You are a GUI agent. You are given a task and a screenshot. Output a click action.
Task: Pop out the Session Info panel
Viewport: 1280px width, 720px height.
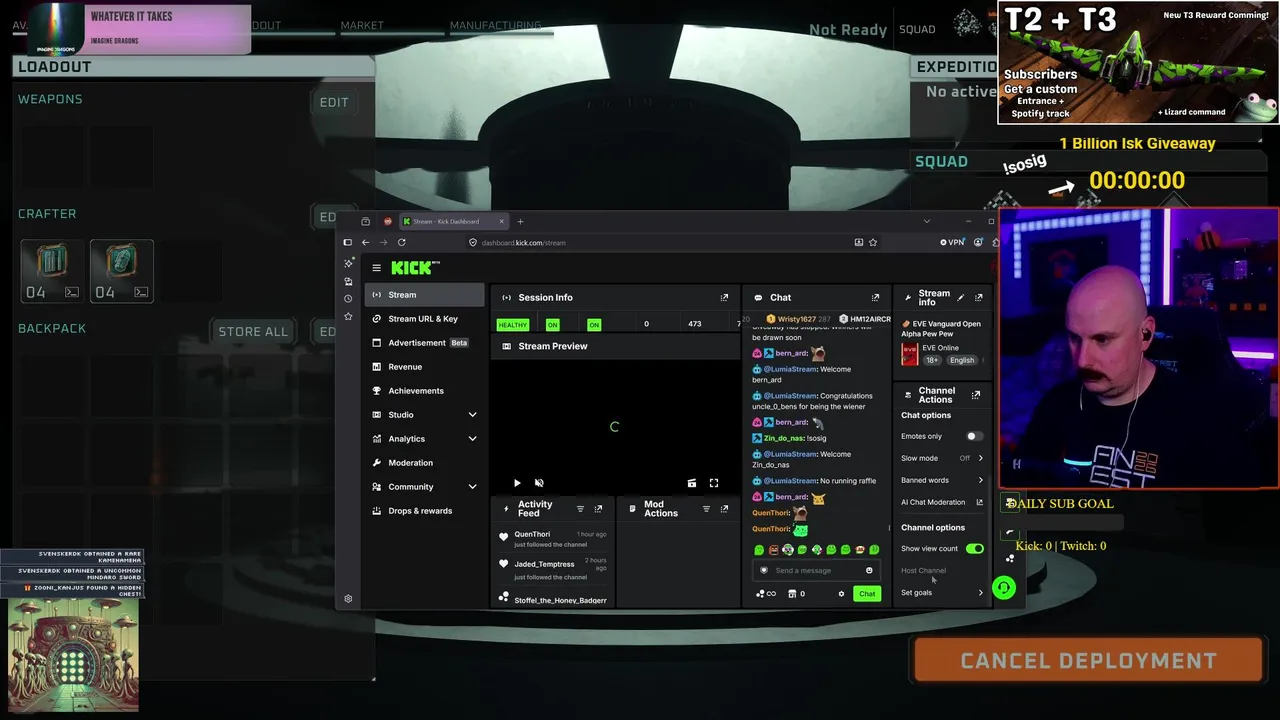(724, 298)
